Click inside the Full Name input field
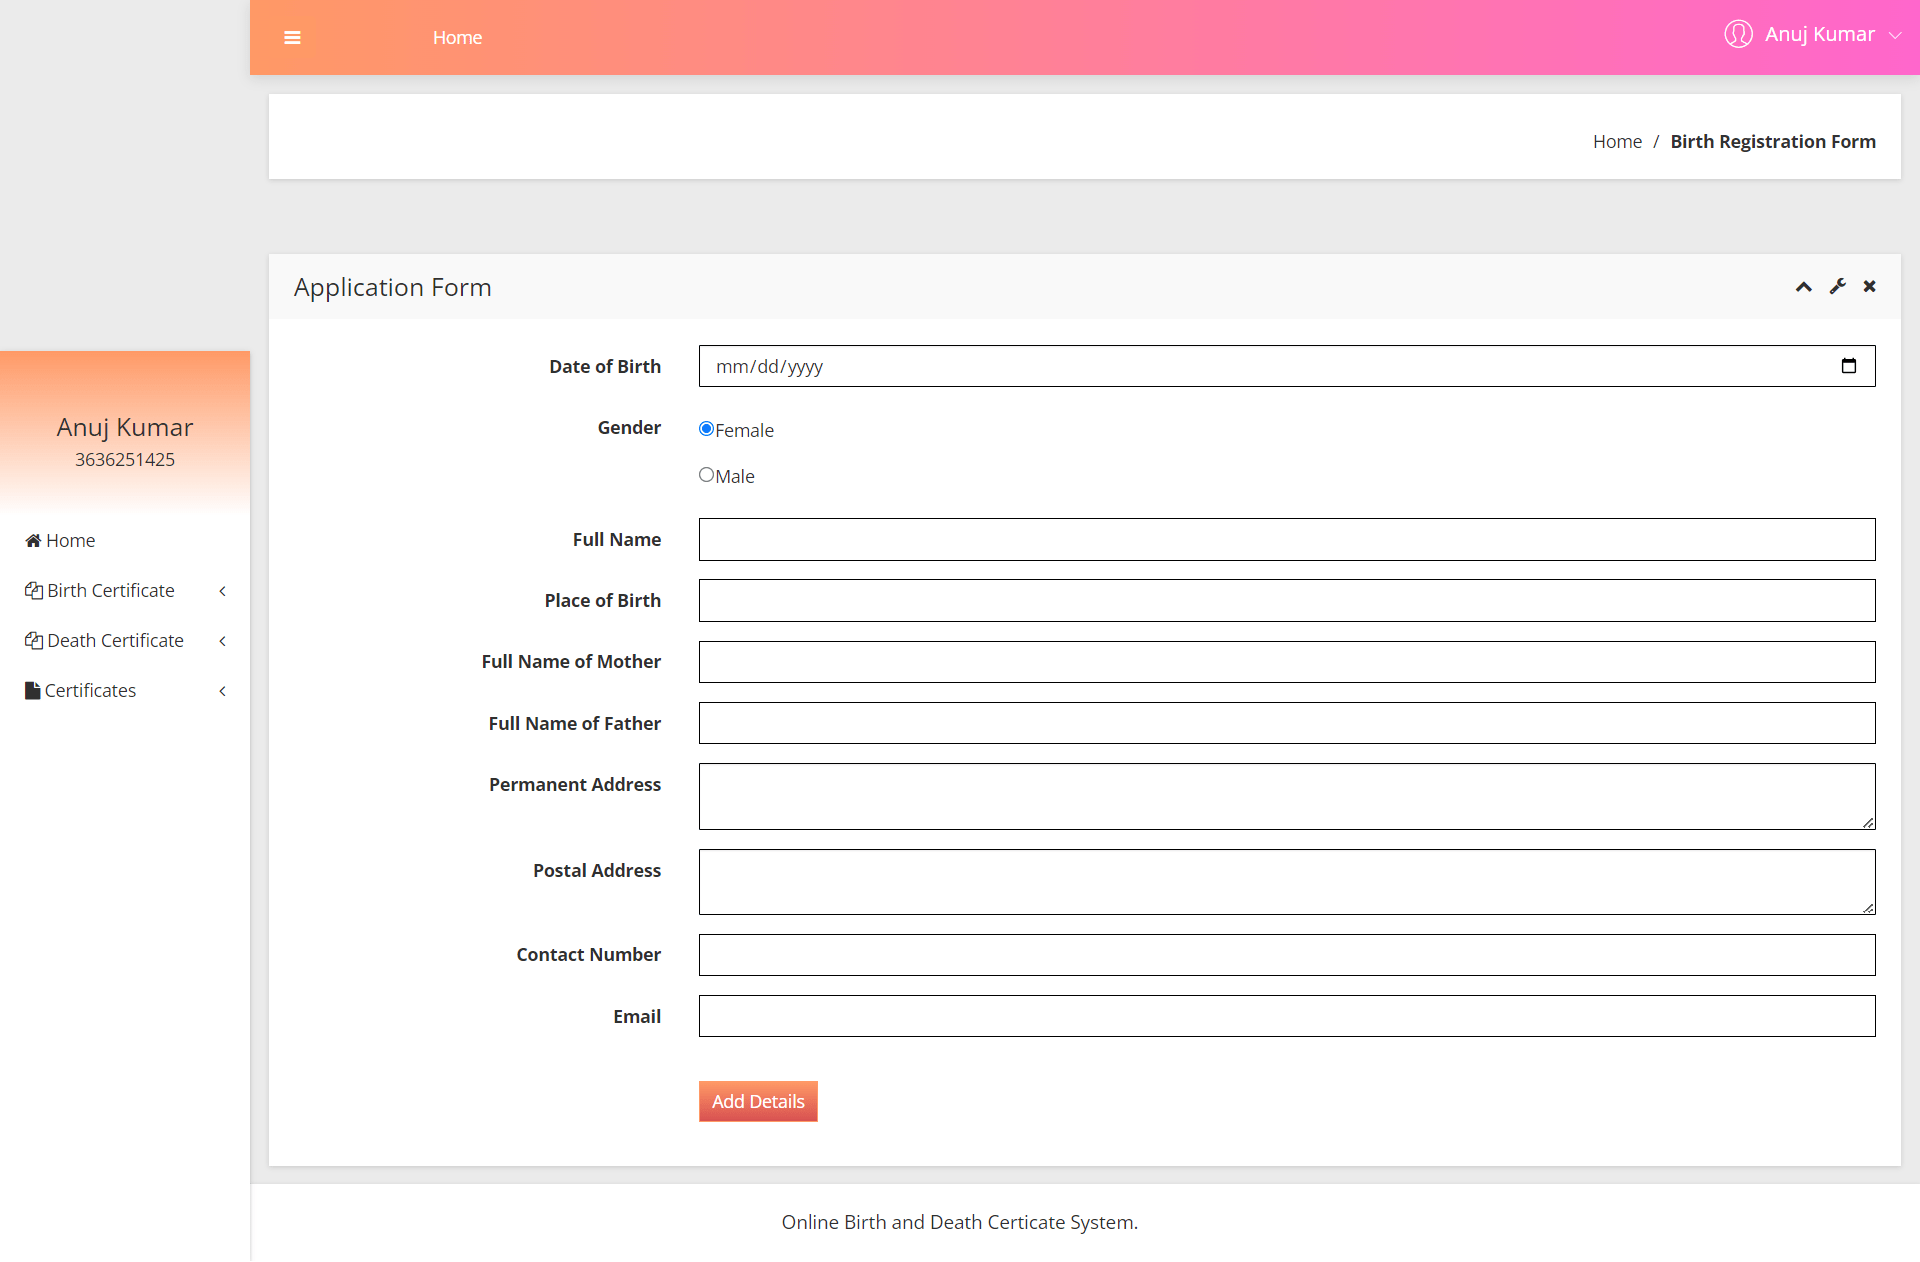 click(1287, 539)
